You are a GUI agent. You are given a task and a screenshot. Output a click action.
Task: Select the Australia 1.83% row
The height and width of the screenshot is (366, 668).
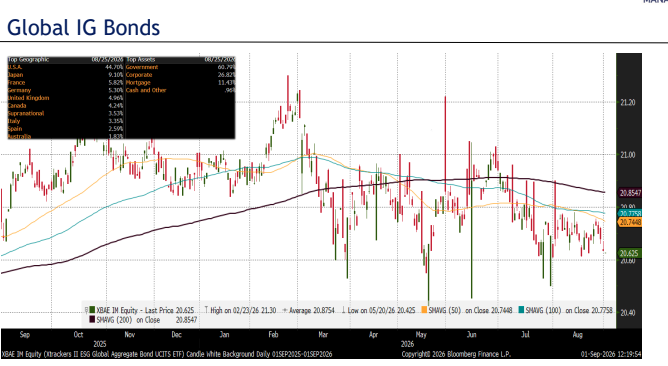[x=66, y=136]
